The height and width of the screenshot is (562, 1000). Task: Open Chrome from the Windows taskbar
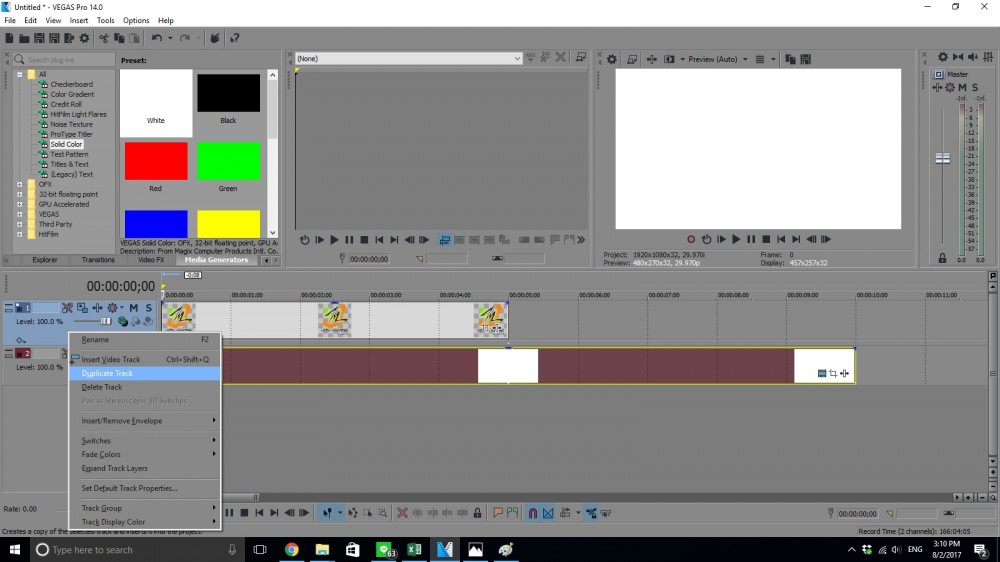[x=291, y=549]
